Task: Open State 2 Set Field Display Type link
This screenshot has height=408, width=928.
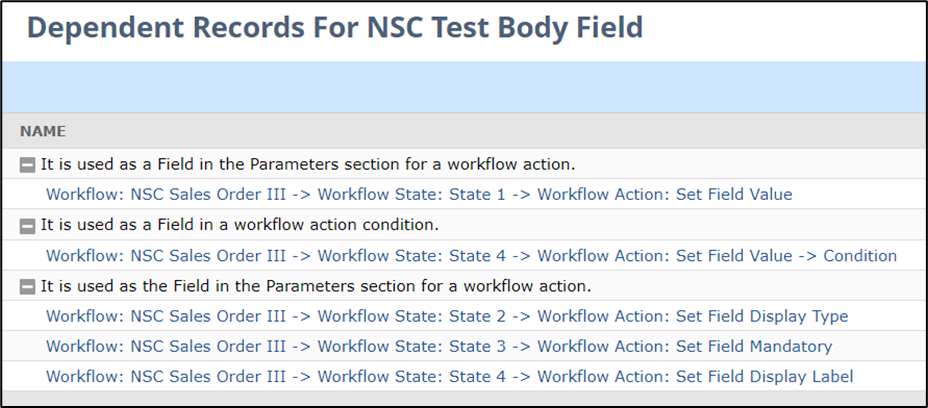Action: click(446, 317)
